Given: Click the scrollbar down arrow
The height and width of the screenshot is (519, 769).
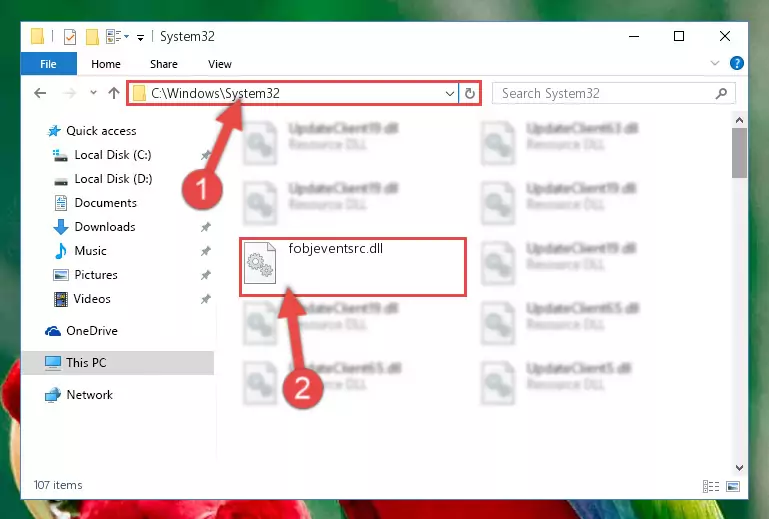Looking at the screenshot, I should [739, 468].
